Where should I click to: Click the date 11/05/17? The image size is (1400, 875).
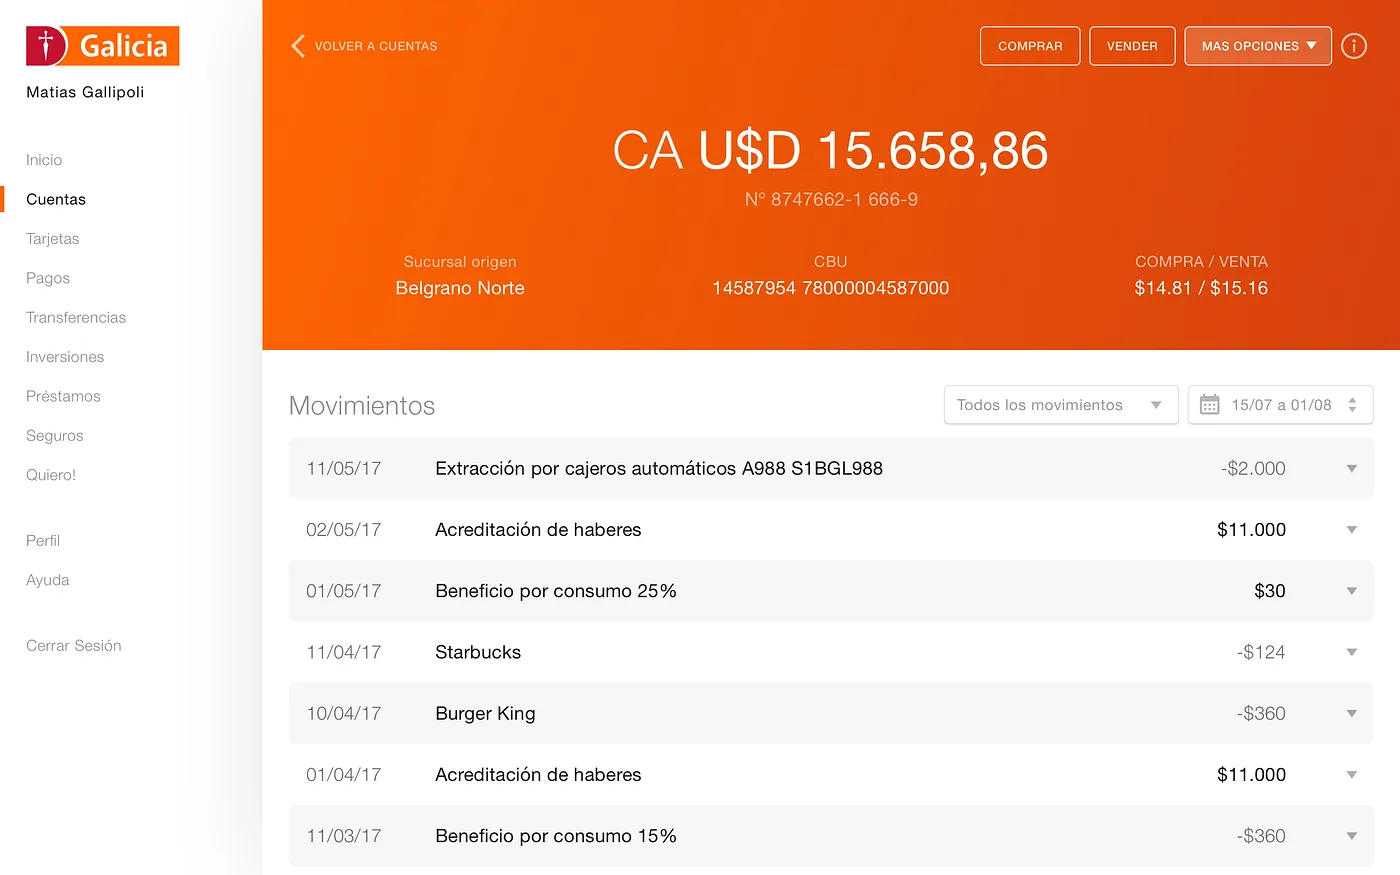344,468
